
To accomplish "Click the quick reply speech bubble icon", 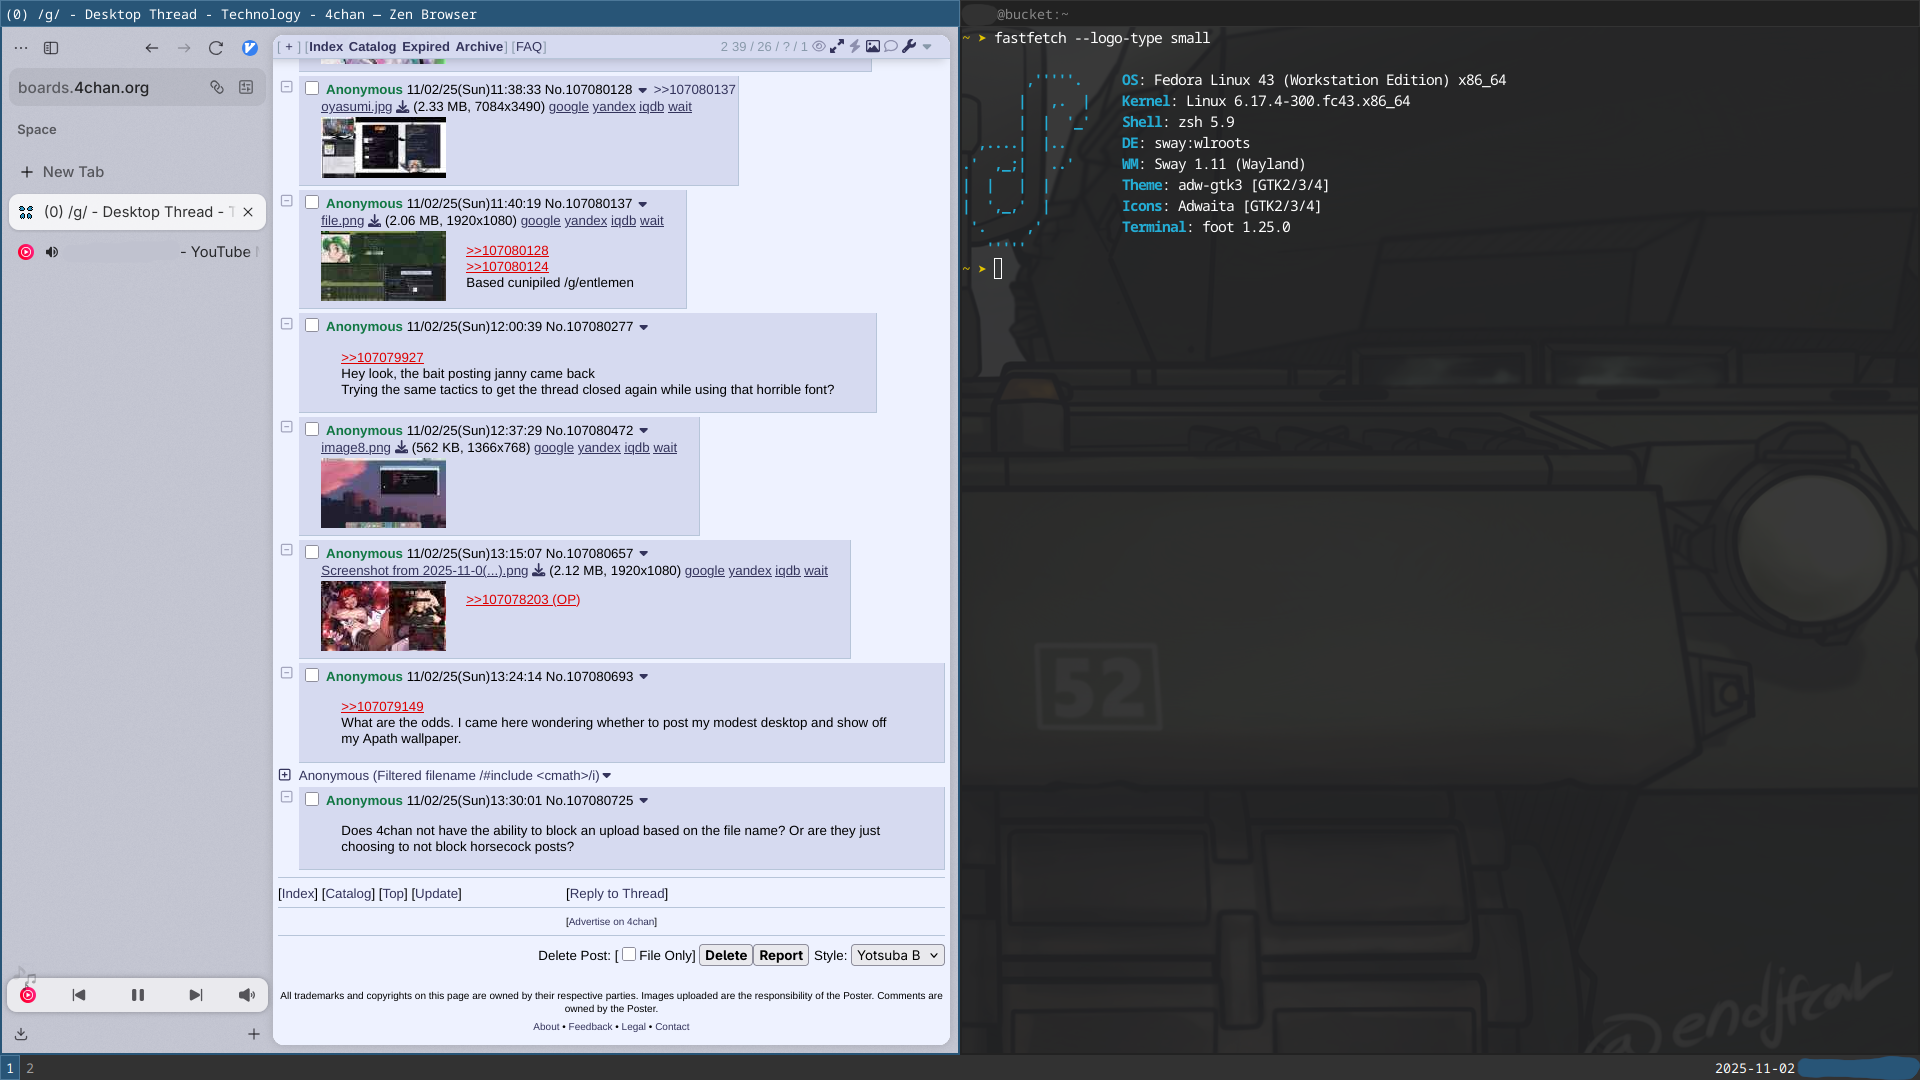I will click(891, 46).
